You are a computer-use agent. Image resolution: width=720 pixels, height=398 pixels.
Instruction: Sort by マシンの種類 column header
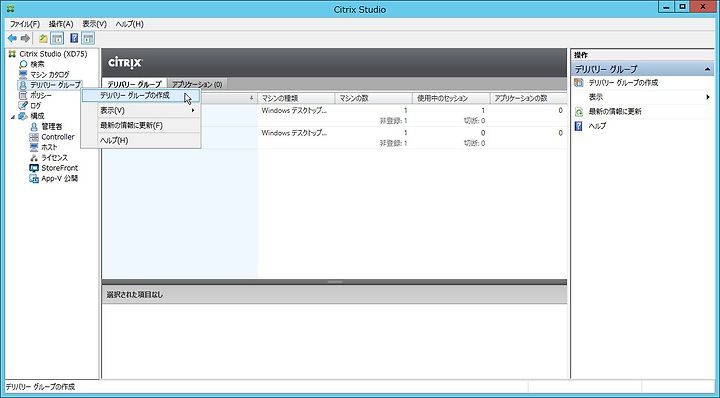(x=296, y=98)
